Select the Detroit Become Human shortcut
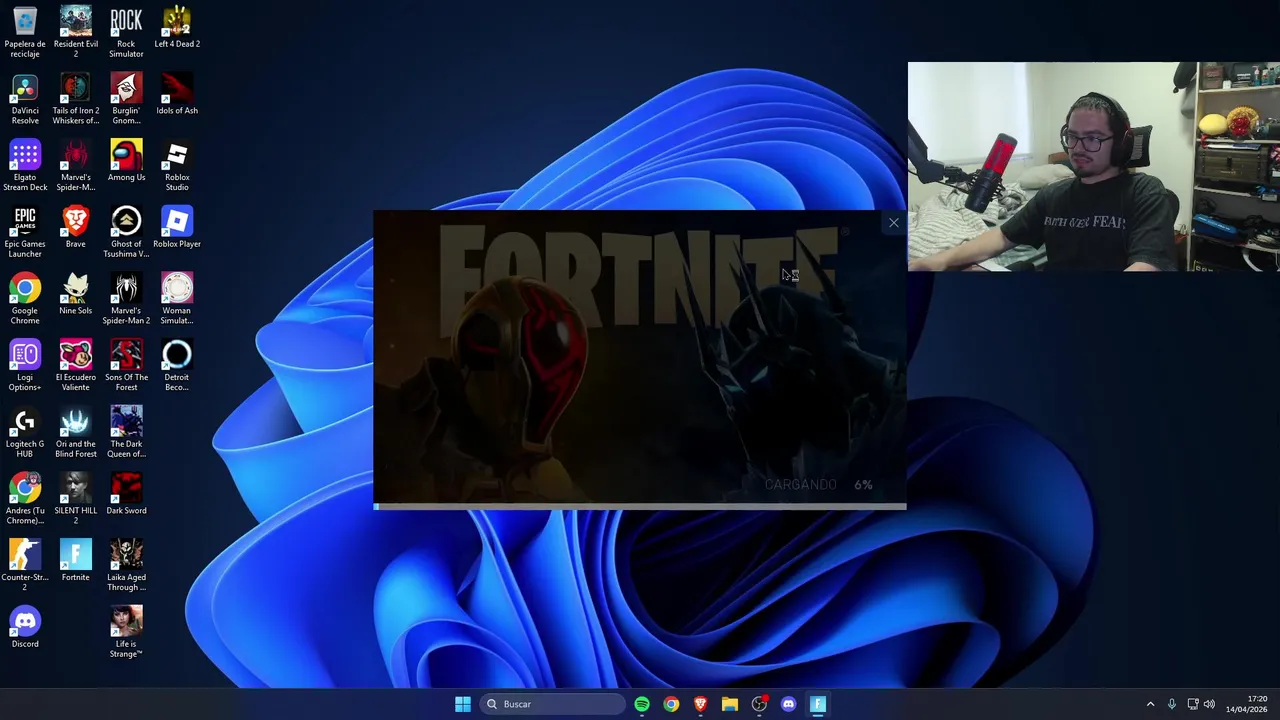 177,365
